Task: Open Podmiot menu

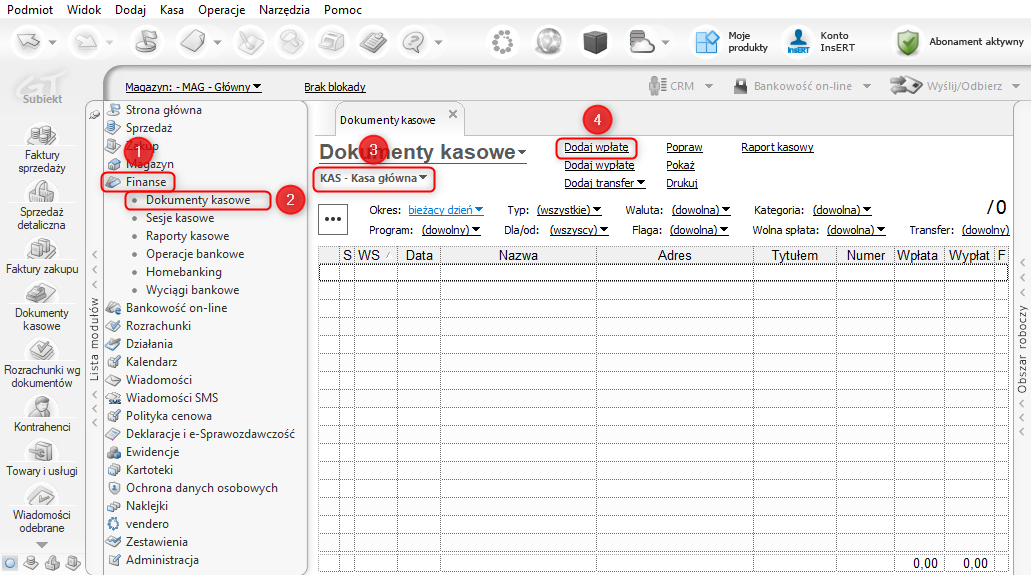Action: (x=30, y=10)
